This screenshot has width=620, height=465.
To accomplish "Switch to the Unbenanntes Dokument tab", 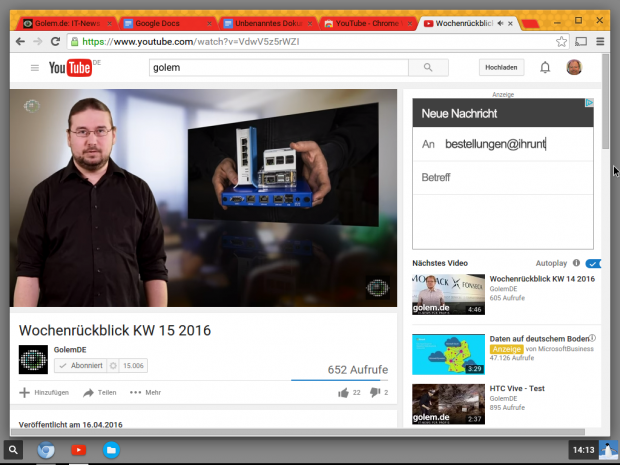I will (269, 24).
